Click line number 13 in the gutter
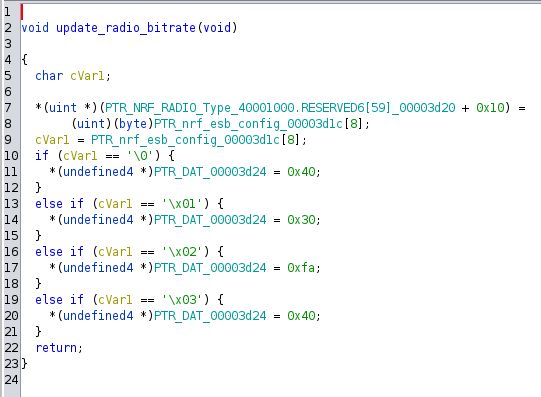This screenshot has height=397, width=541. [x=11, y=204]
